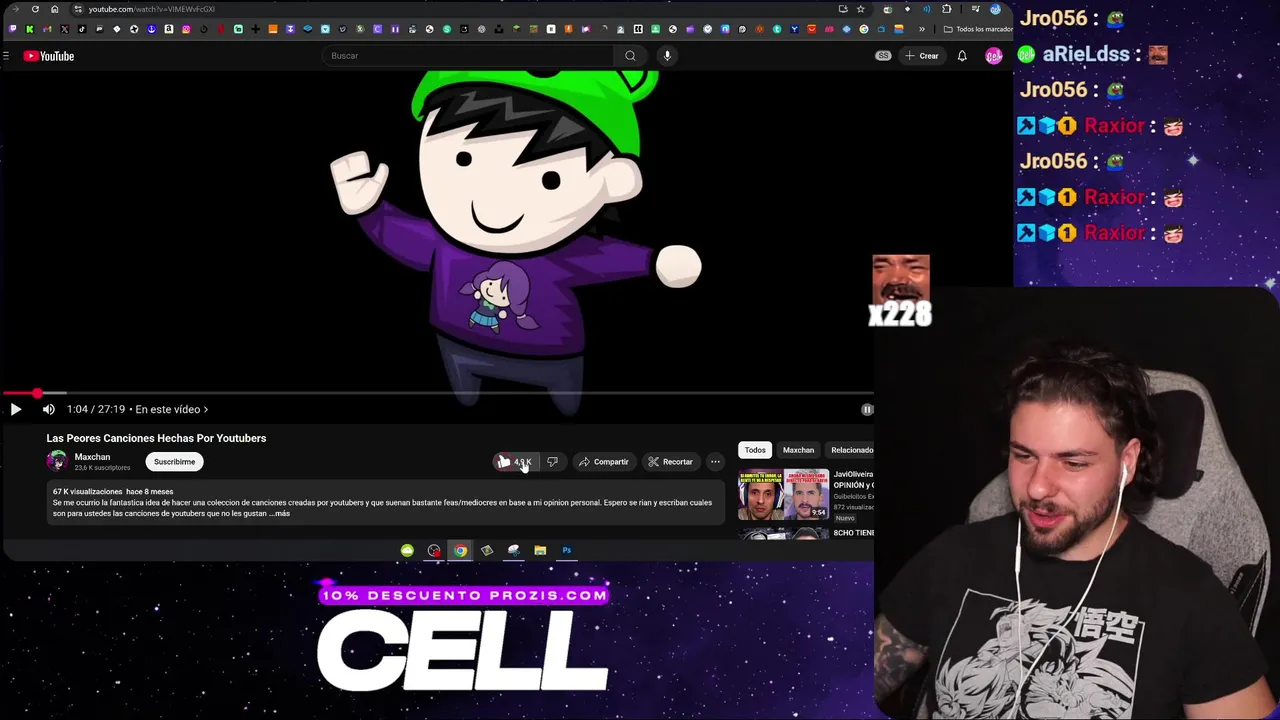
Task: Open Todos los marcadores folder
Action: pyautogui.click(x=978, y=29)
